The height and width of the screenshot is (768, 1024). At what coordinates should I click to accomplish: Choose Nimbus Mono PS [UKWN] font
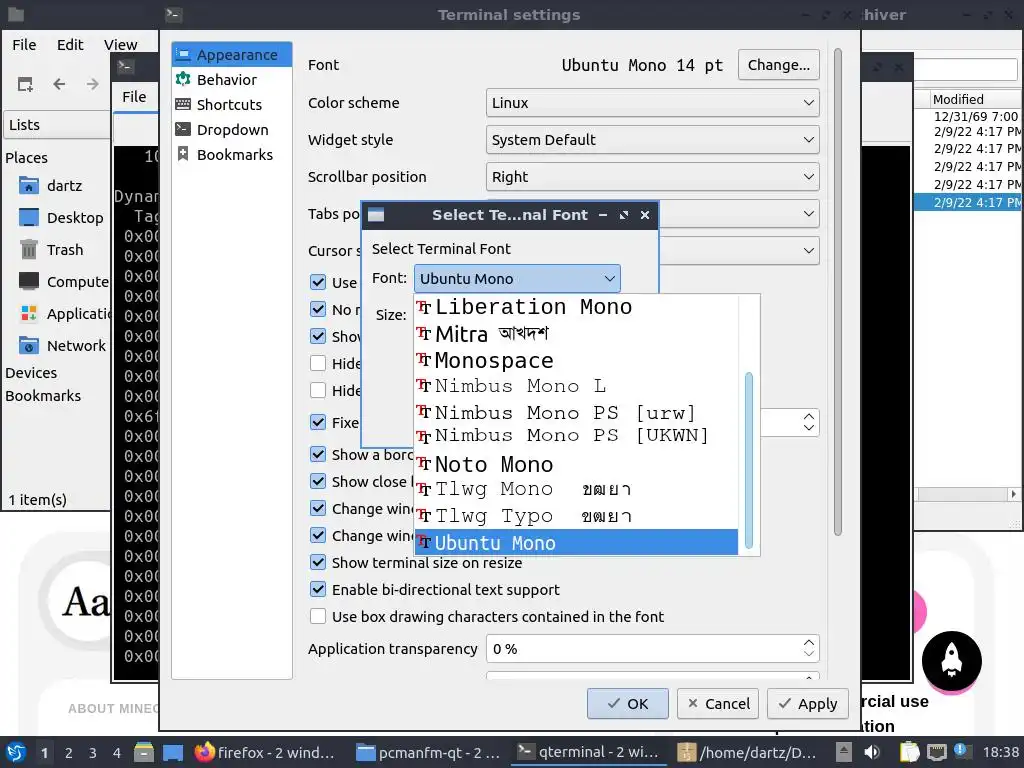(577, 436)
